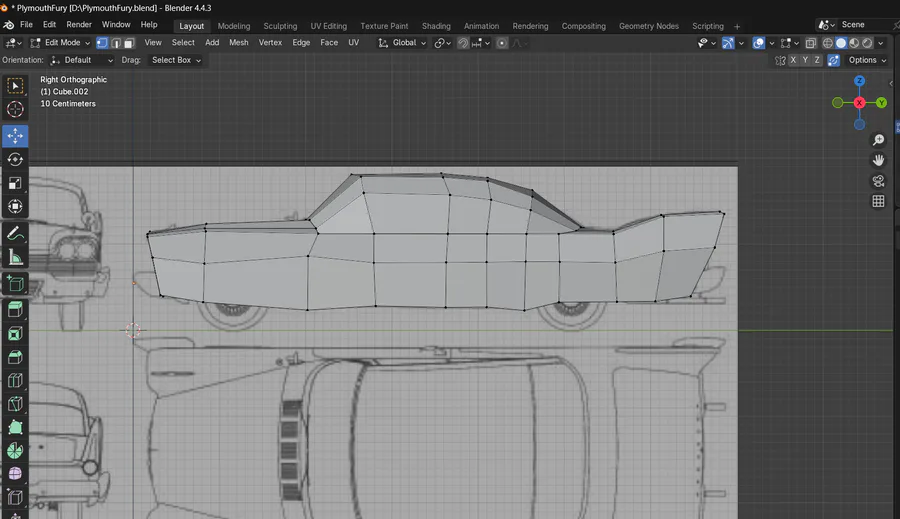Select the Poly Build tool
This screenshot has height=519, width=900.
[15, 428]
